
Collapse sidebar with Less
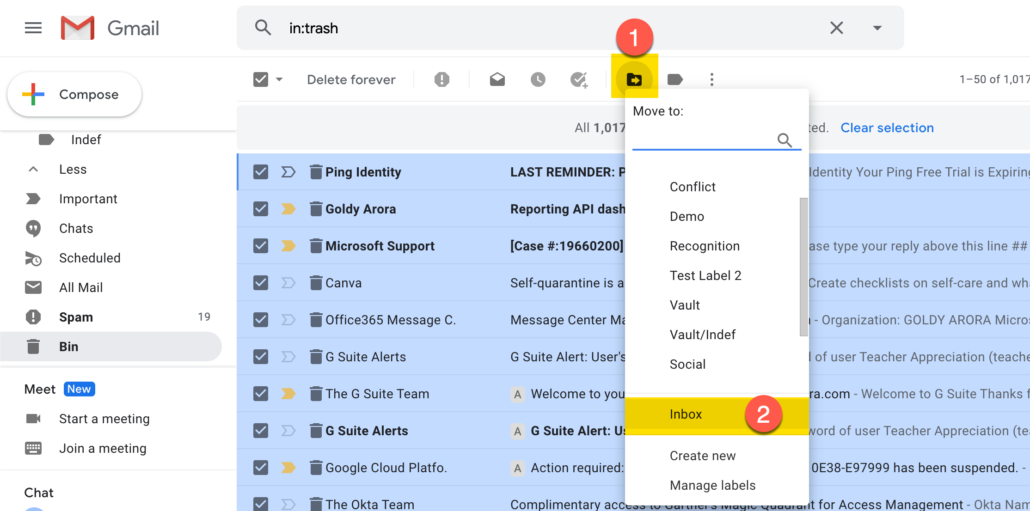[x=72, y=169]
